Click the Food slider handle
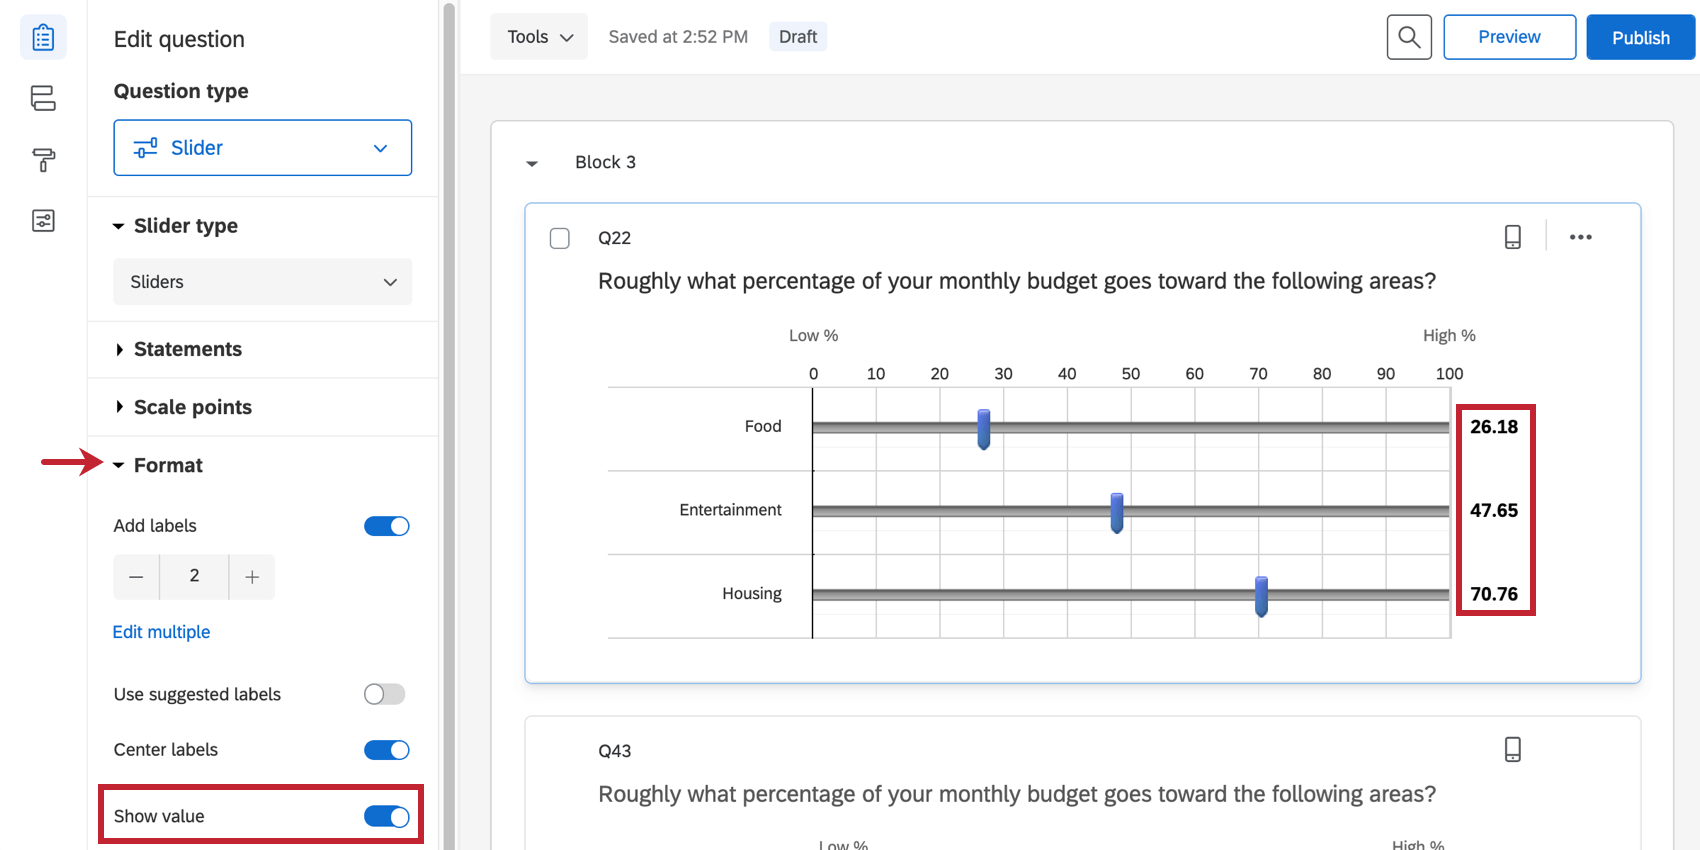1700x850 pixels. (984, 429)
